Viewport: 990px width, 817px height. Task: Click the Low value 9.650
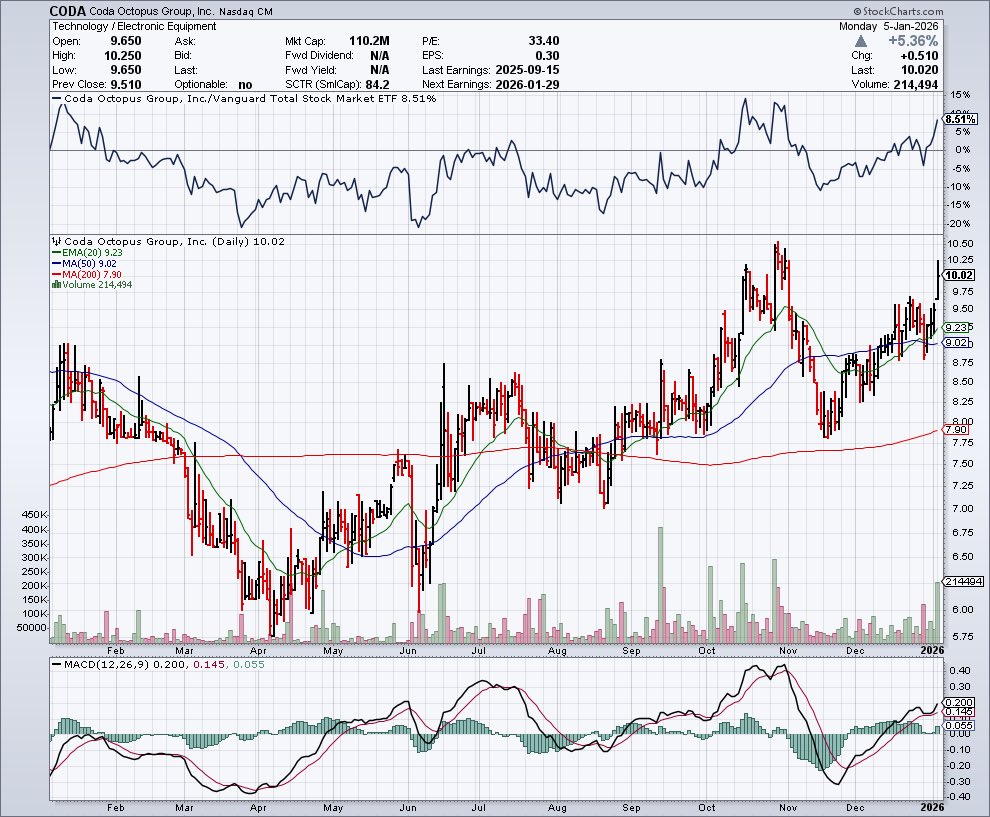(x=126, y=70)
